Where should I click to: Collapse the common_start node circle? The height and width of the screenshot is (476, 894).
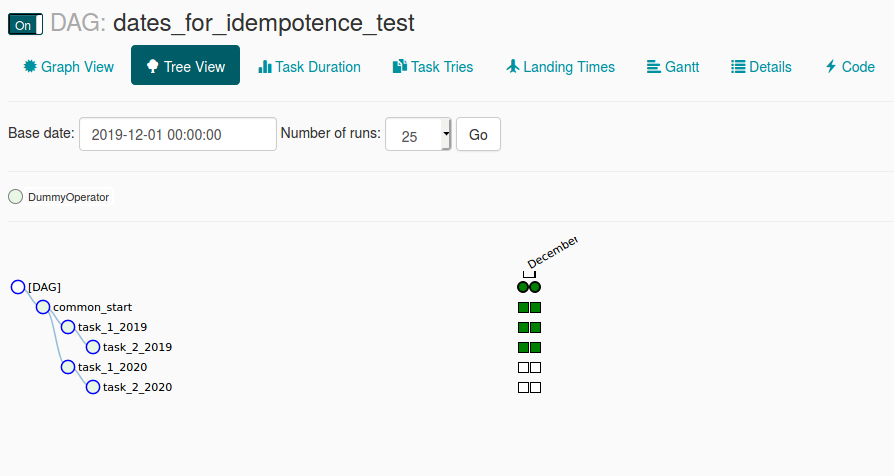[43, 307]
